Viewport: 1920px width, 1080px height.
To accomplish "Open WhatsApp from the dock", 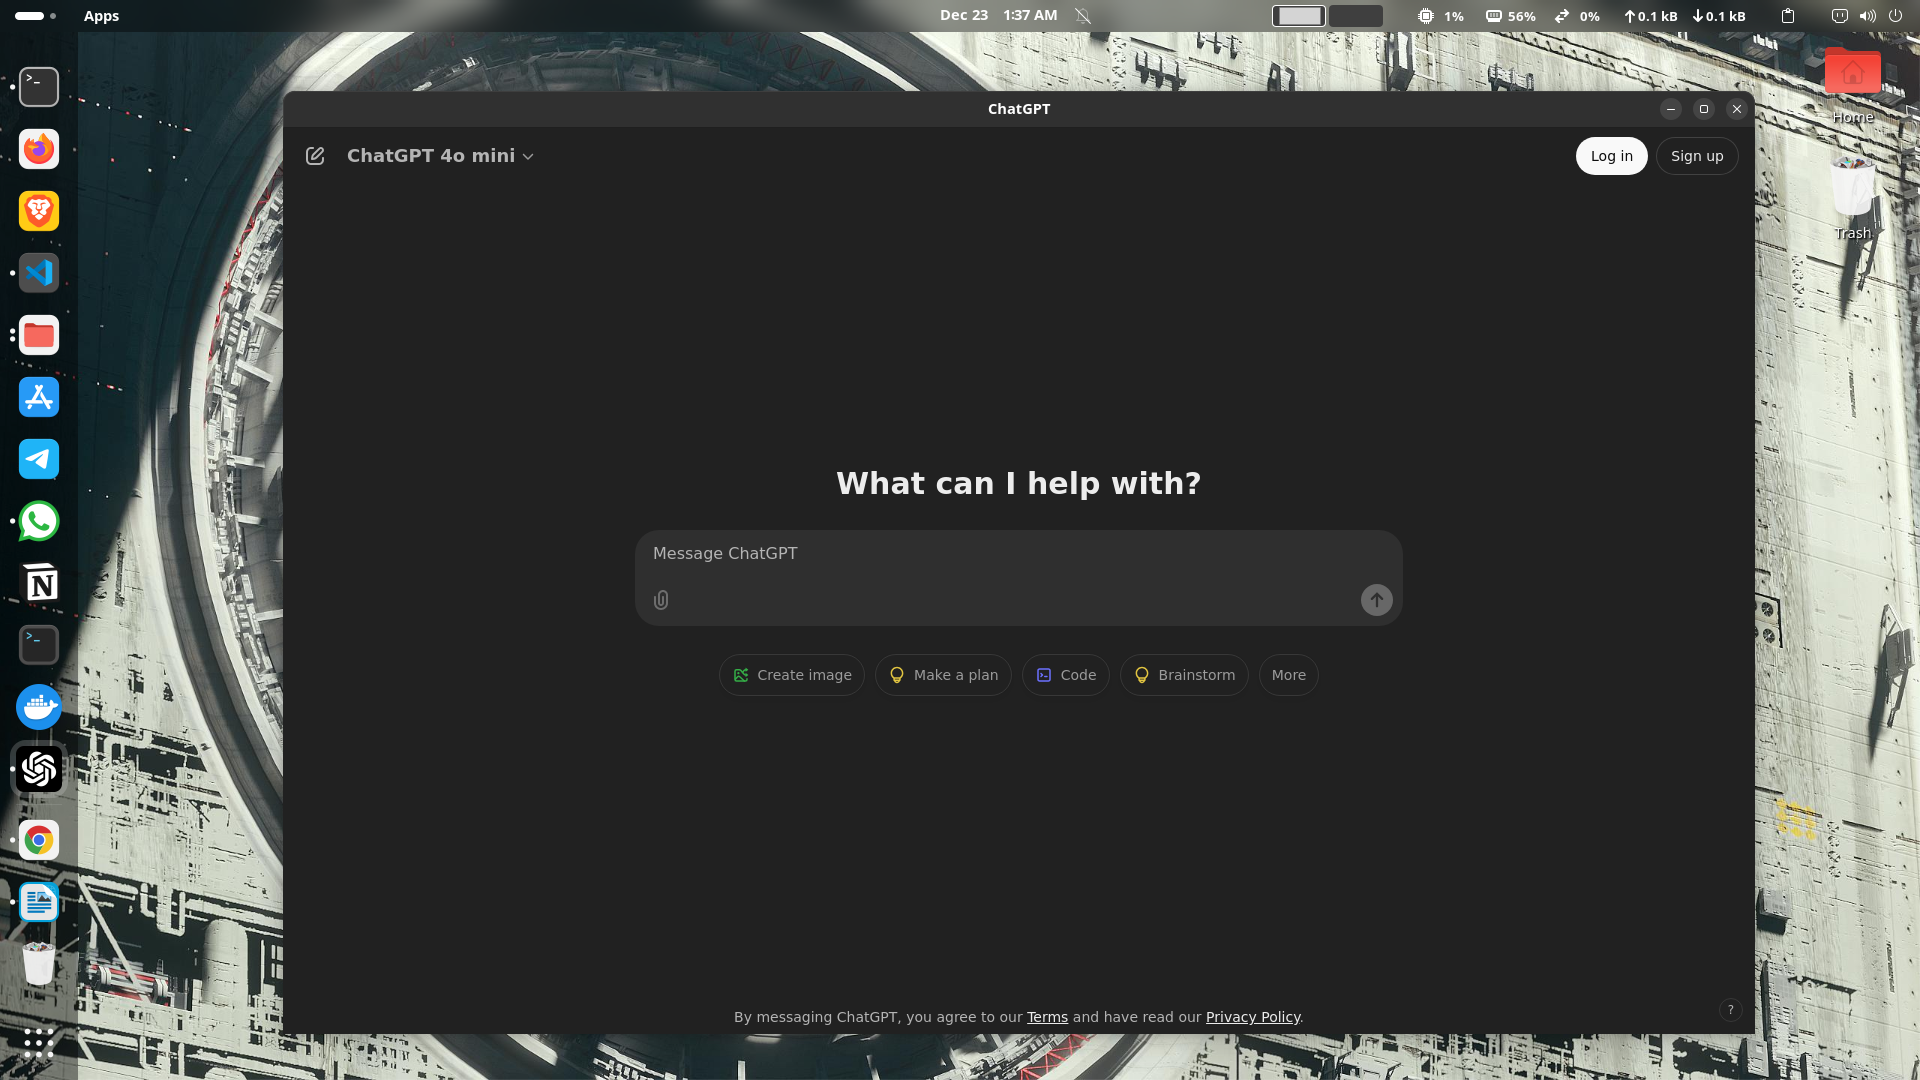I will click(38, 521).
